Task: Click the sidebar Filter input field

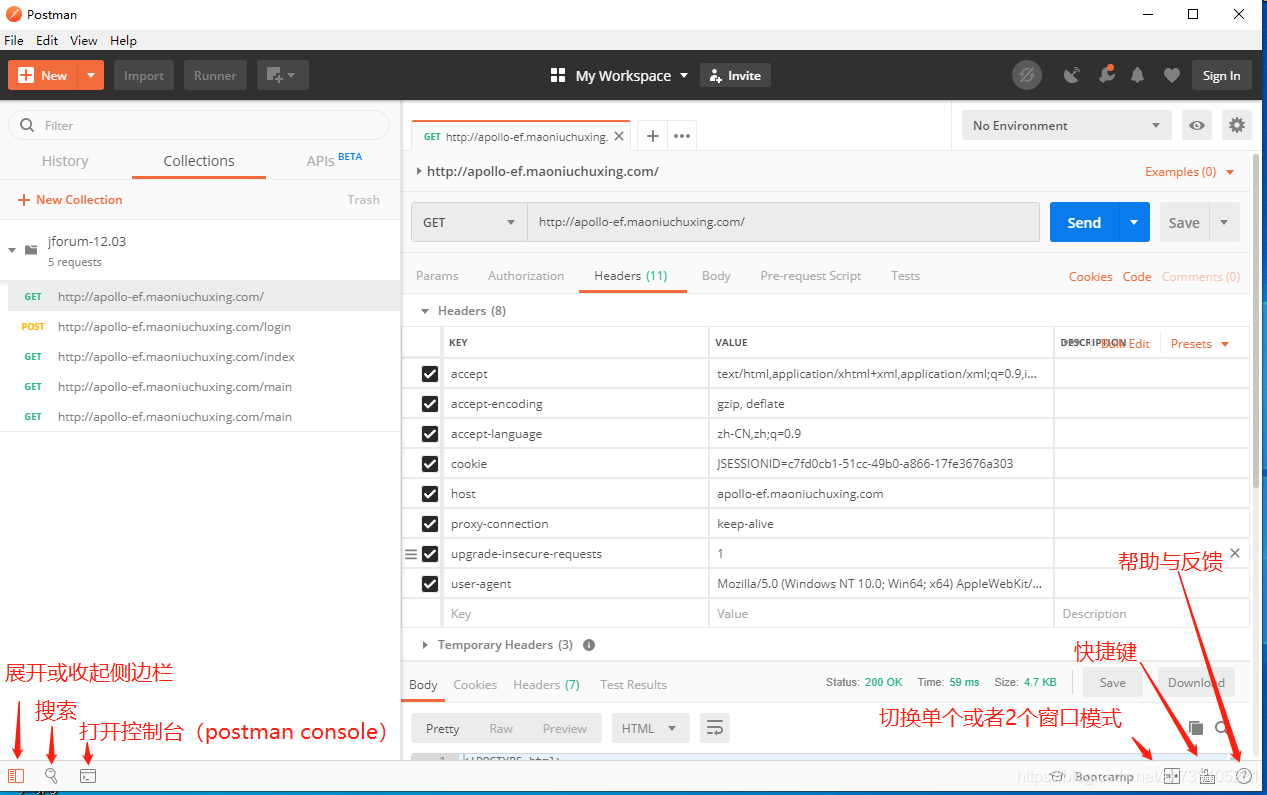Action: point(199,125)
